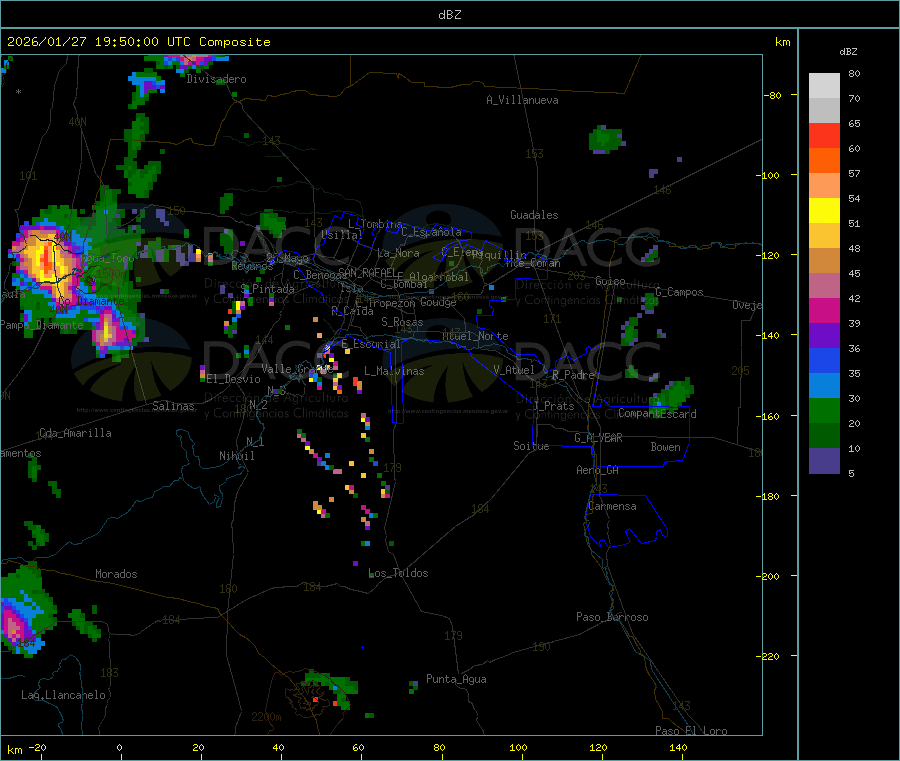Click the L_Malvinas location label
The width and height of the screenshot is (900, 761).
394,371
